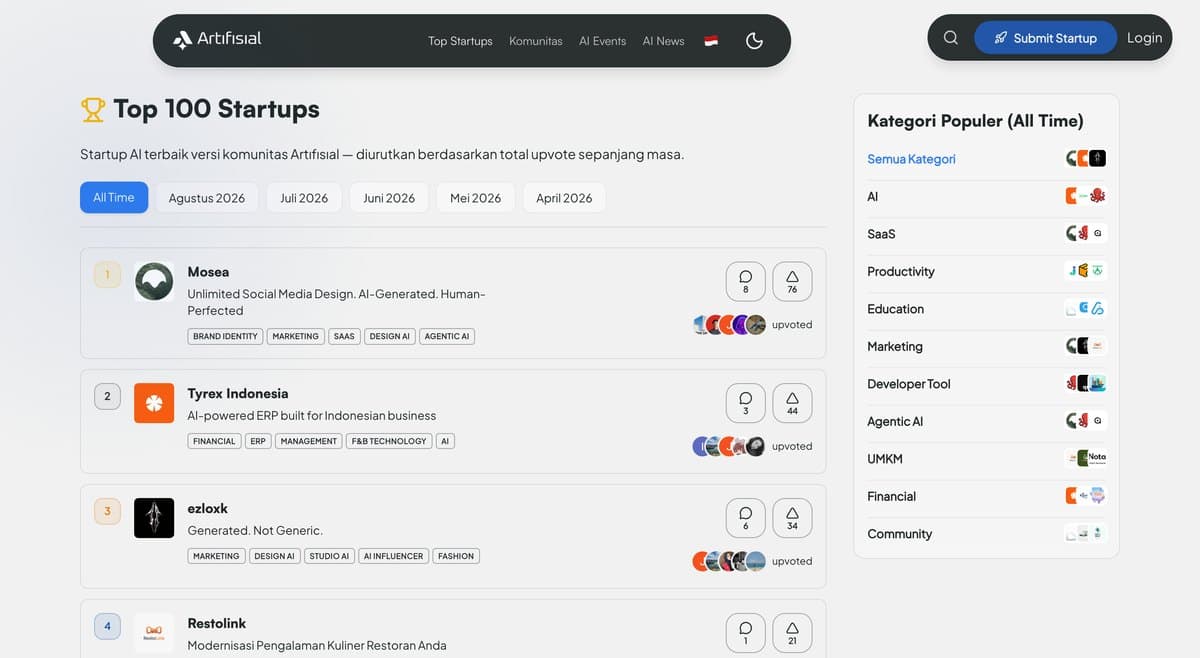Select the Agustus 2026 tab
Image resolution: width=1200 pixels, height=658 pixels.
[x=207, y=198]
